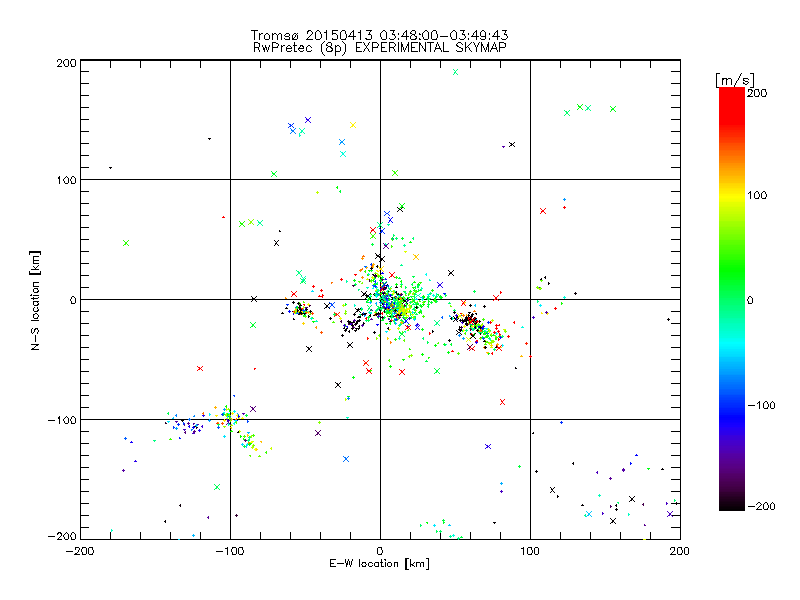
Task: Click the 'N-S location [km]' axis label
Action: click(35, 301)
